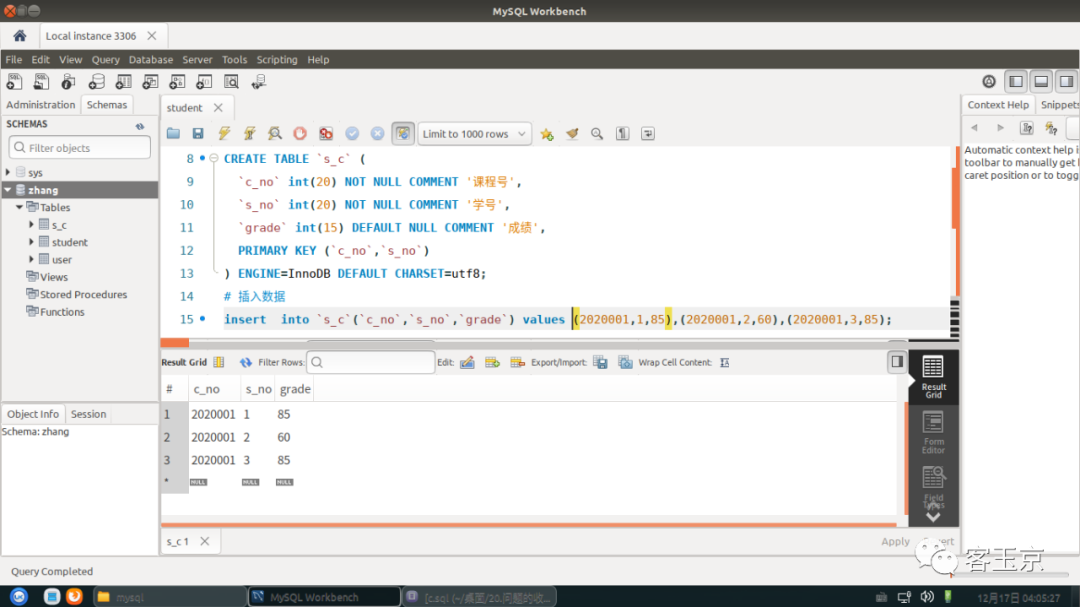Toggle invisible characters display
Image resolution: width=1080 pixels, height=607 pixels.
623,134
